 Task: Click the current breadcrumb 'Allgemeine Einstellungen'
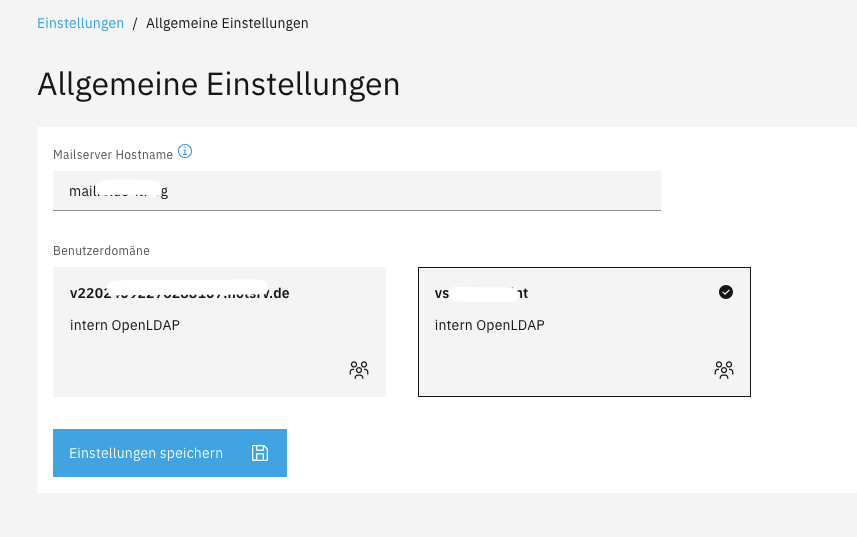tap(227, 23)
